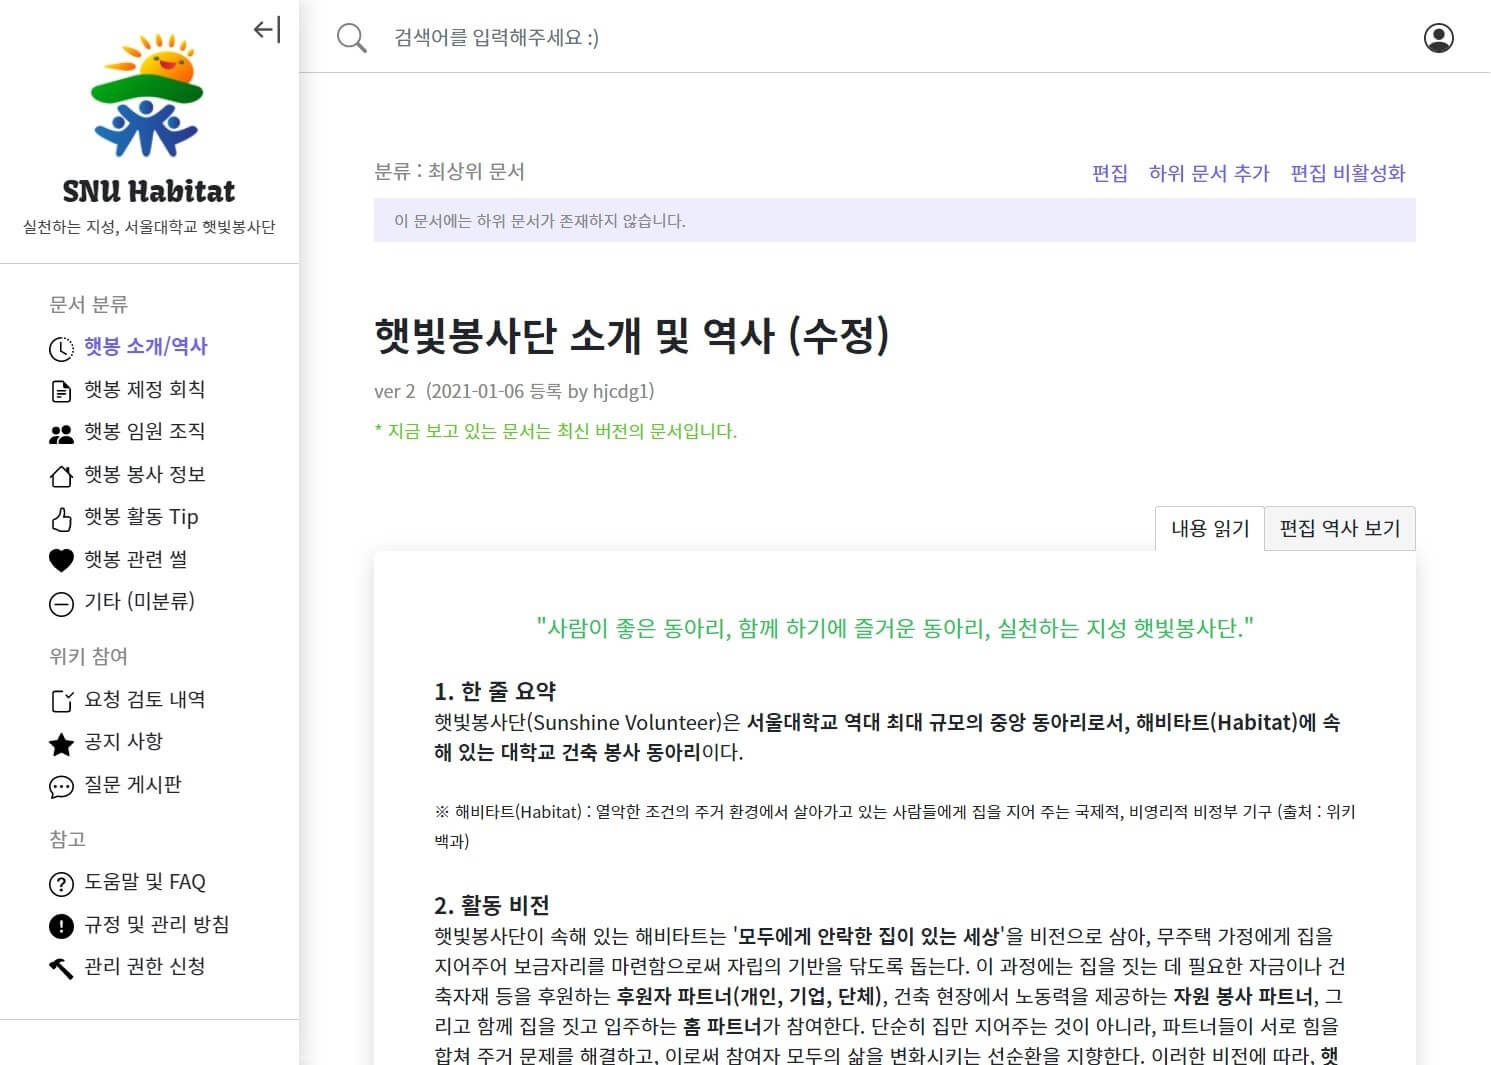Viewport: 1491px width, 1065px height.
Task: Click the SNU Habitat logo image
Action: point(148,97)
